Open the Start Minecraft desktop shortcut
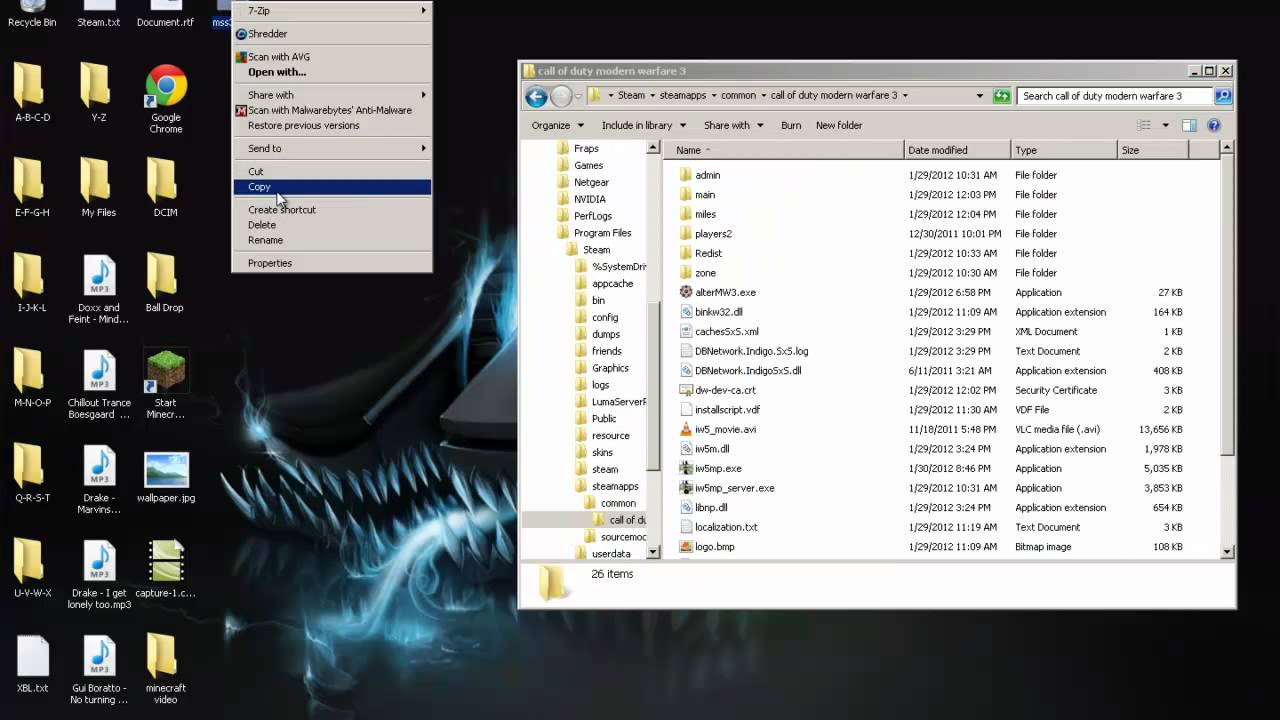 (x=166, y=385)
